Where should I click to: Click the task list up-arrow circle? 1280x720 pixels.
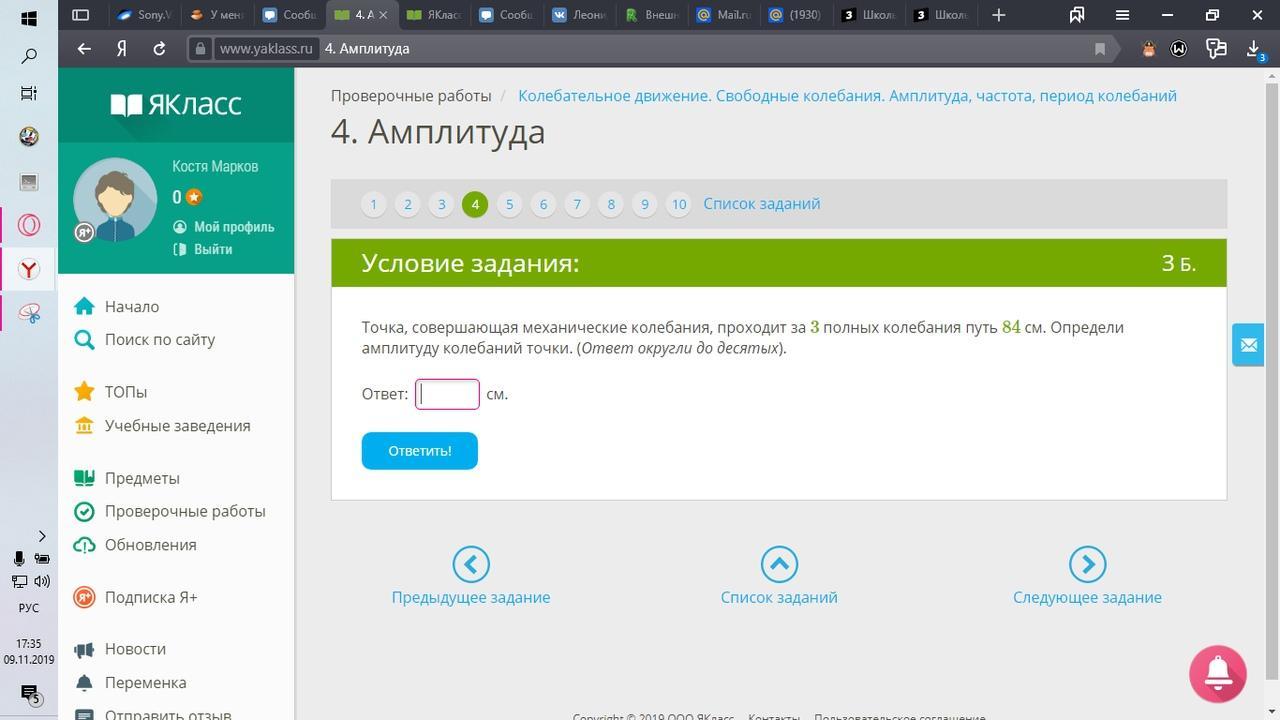click(x=779, y=564)
